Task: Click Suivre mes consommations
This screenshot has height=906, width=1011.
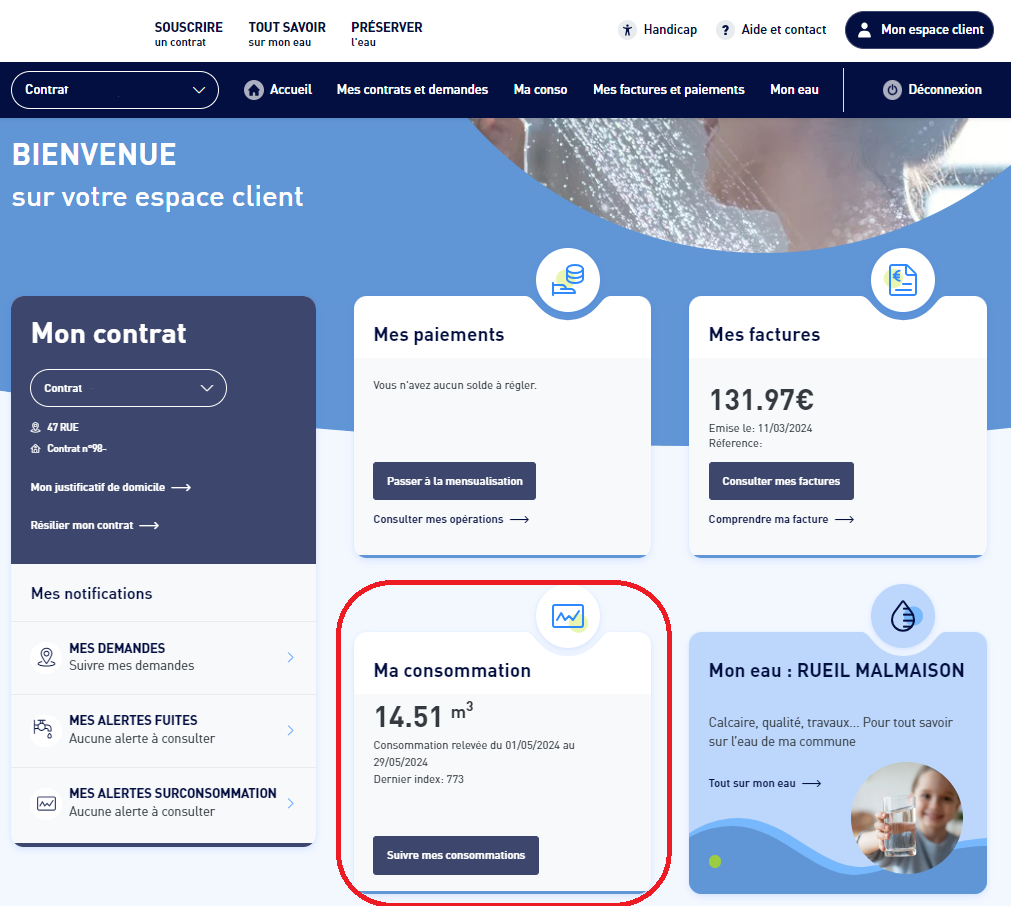Action: pyautogui.click(x=455, y=855)
